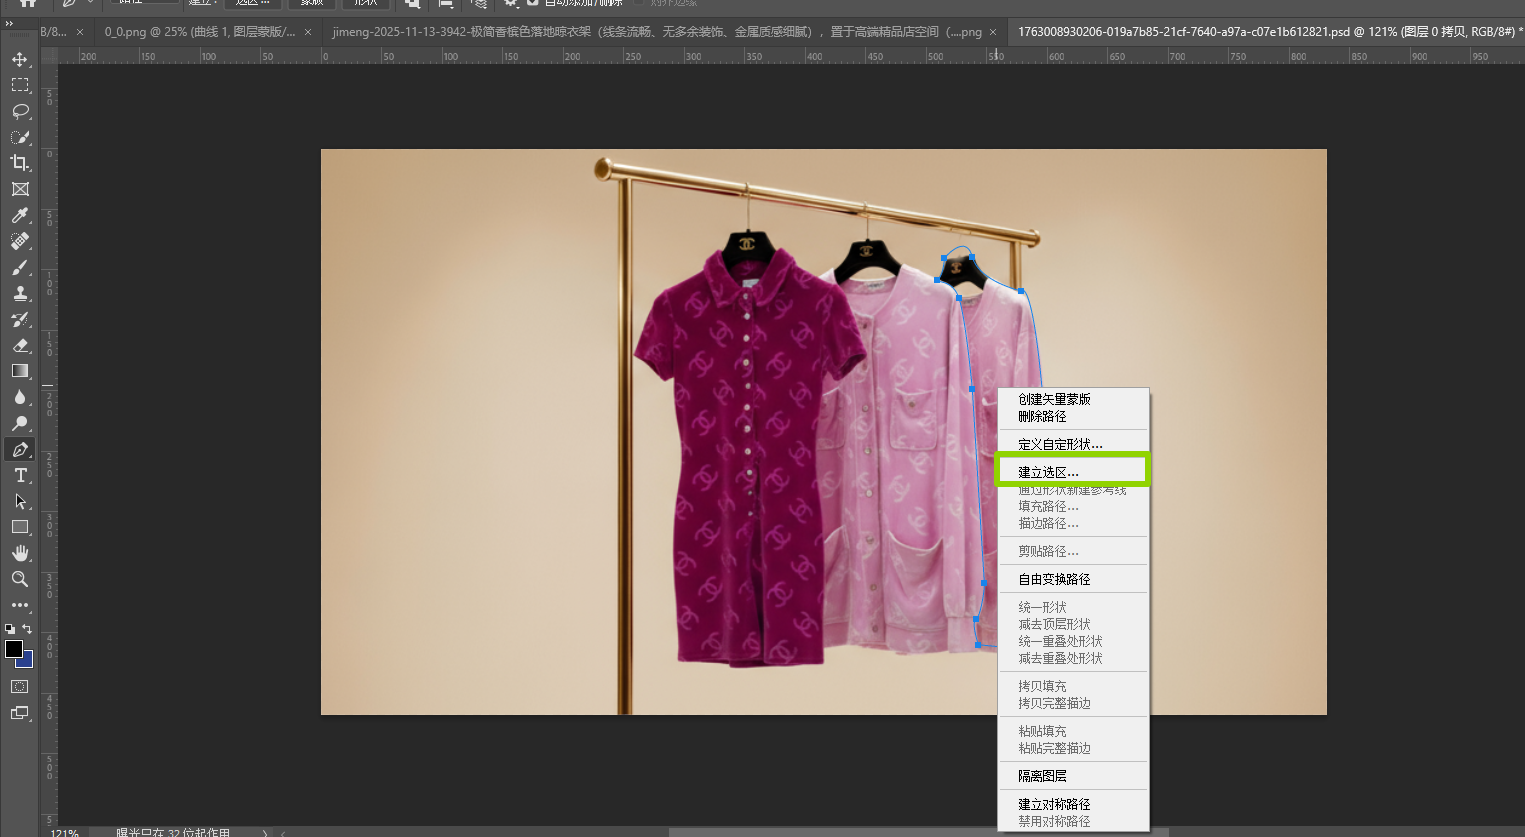Select the Lasso tool
The image size is (1525, 837).
[x=20, y=111]
